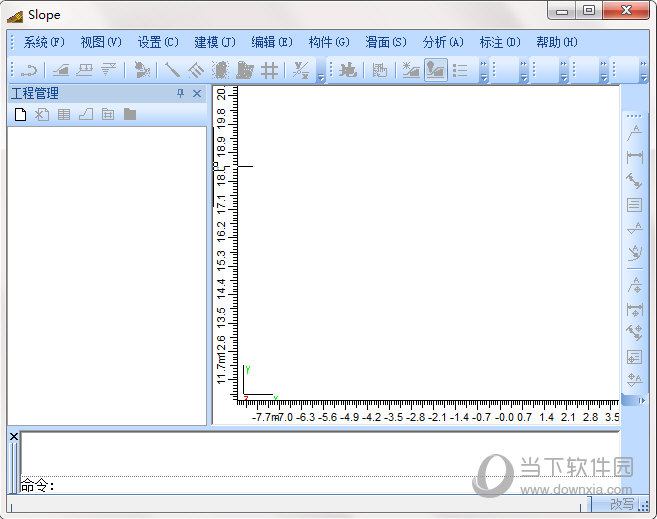This screenshot has width=657, height=519.
Task: Open the 编辑(E) menu
Action: [272, 42]
